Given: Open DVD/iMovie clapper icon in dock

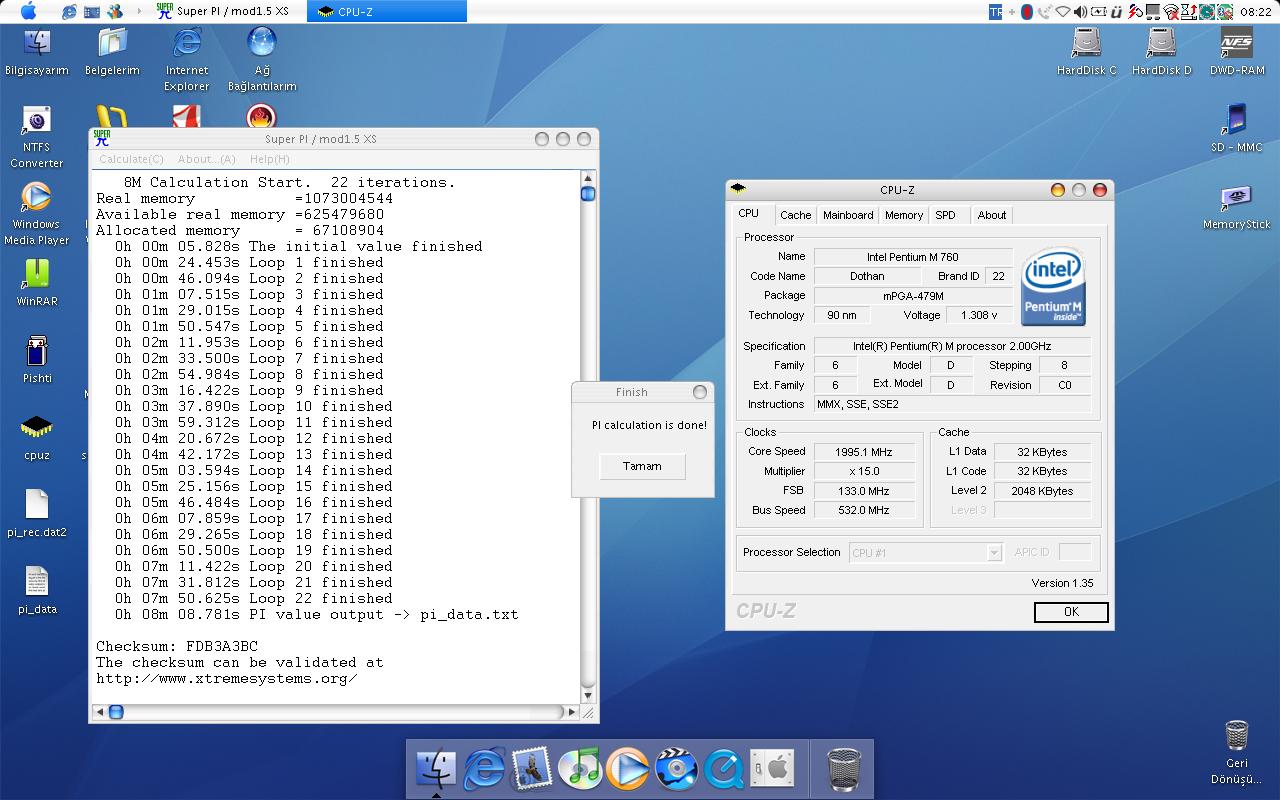Looking at the screenshot, I should coord(676,768).
